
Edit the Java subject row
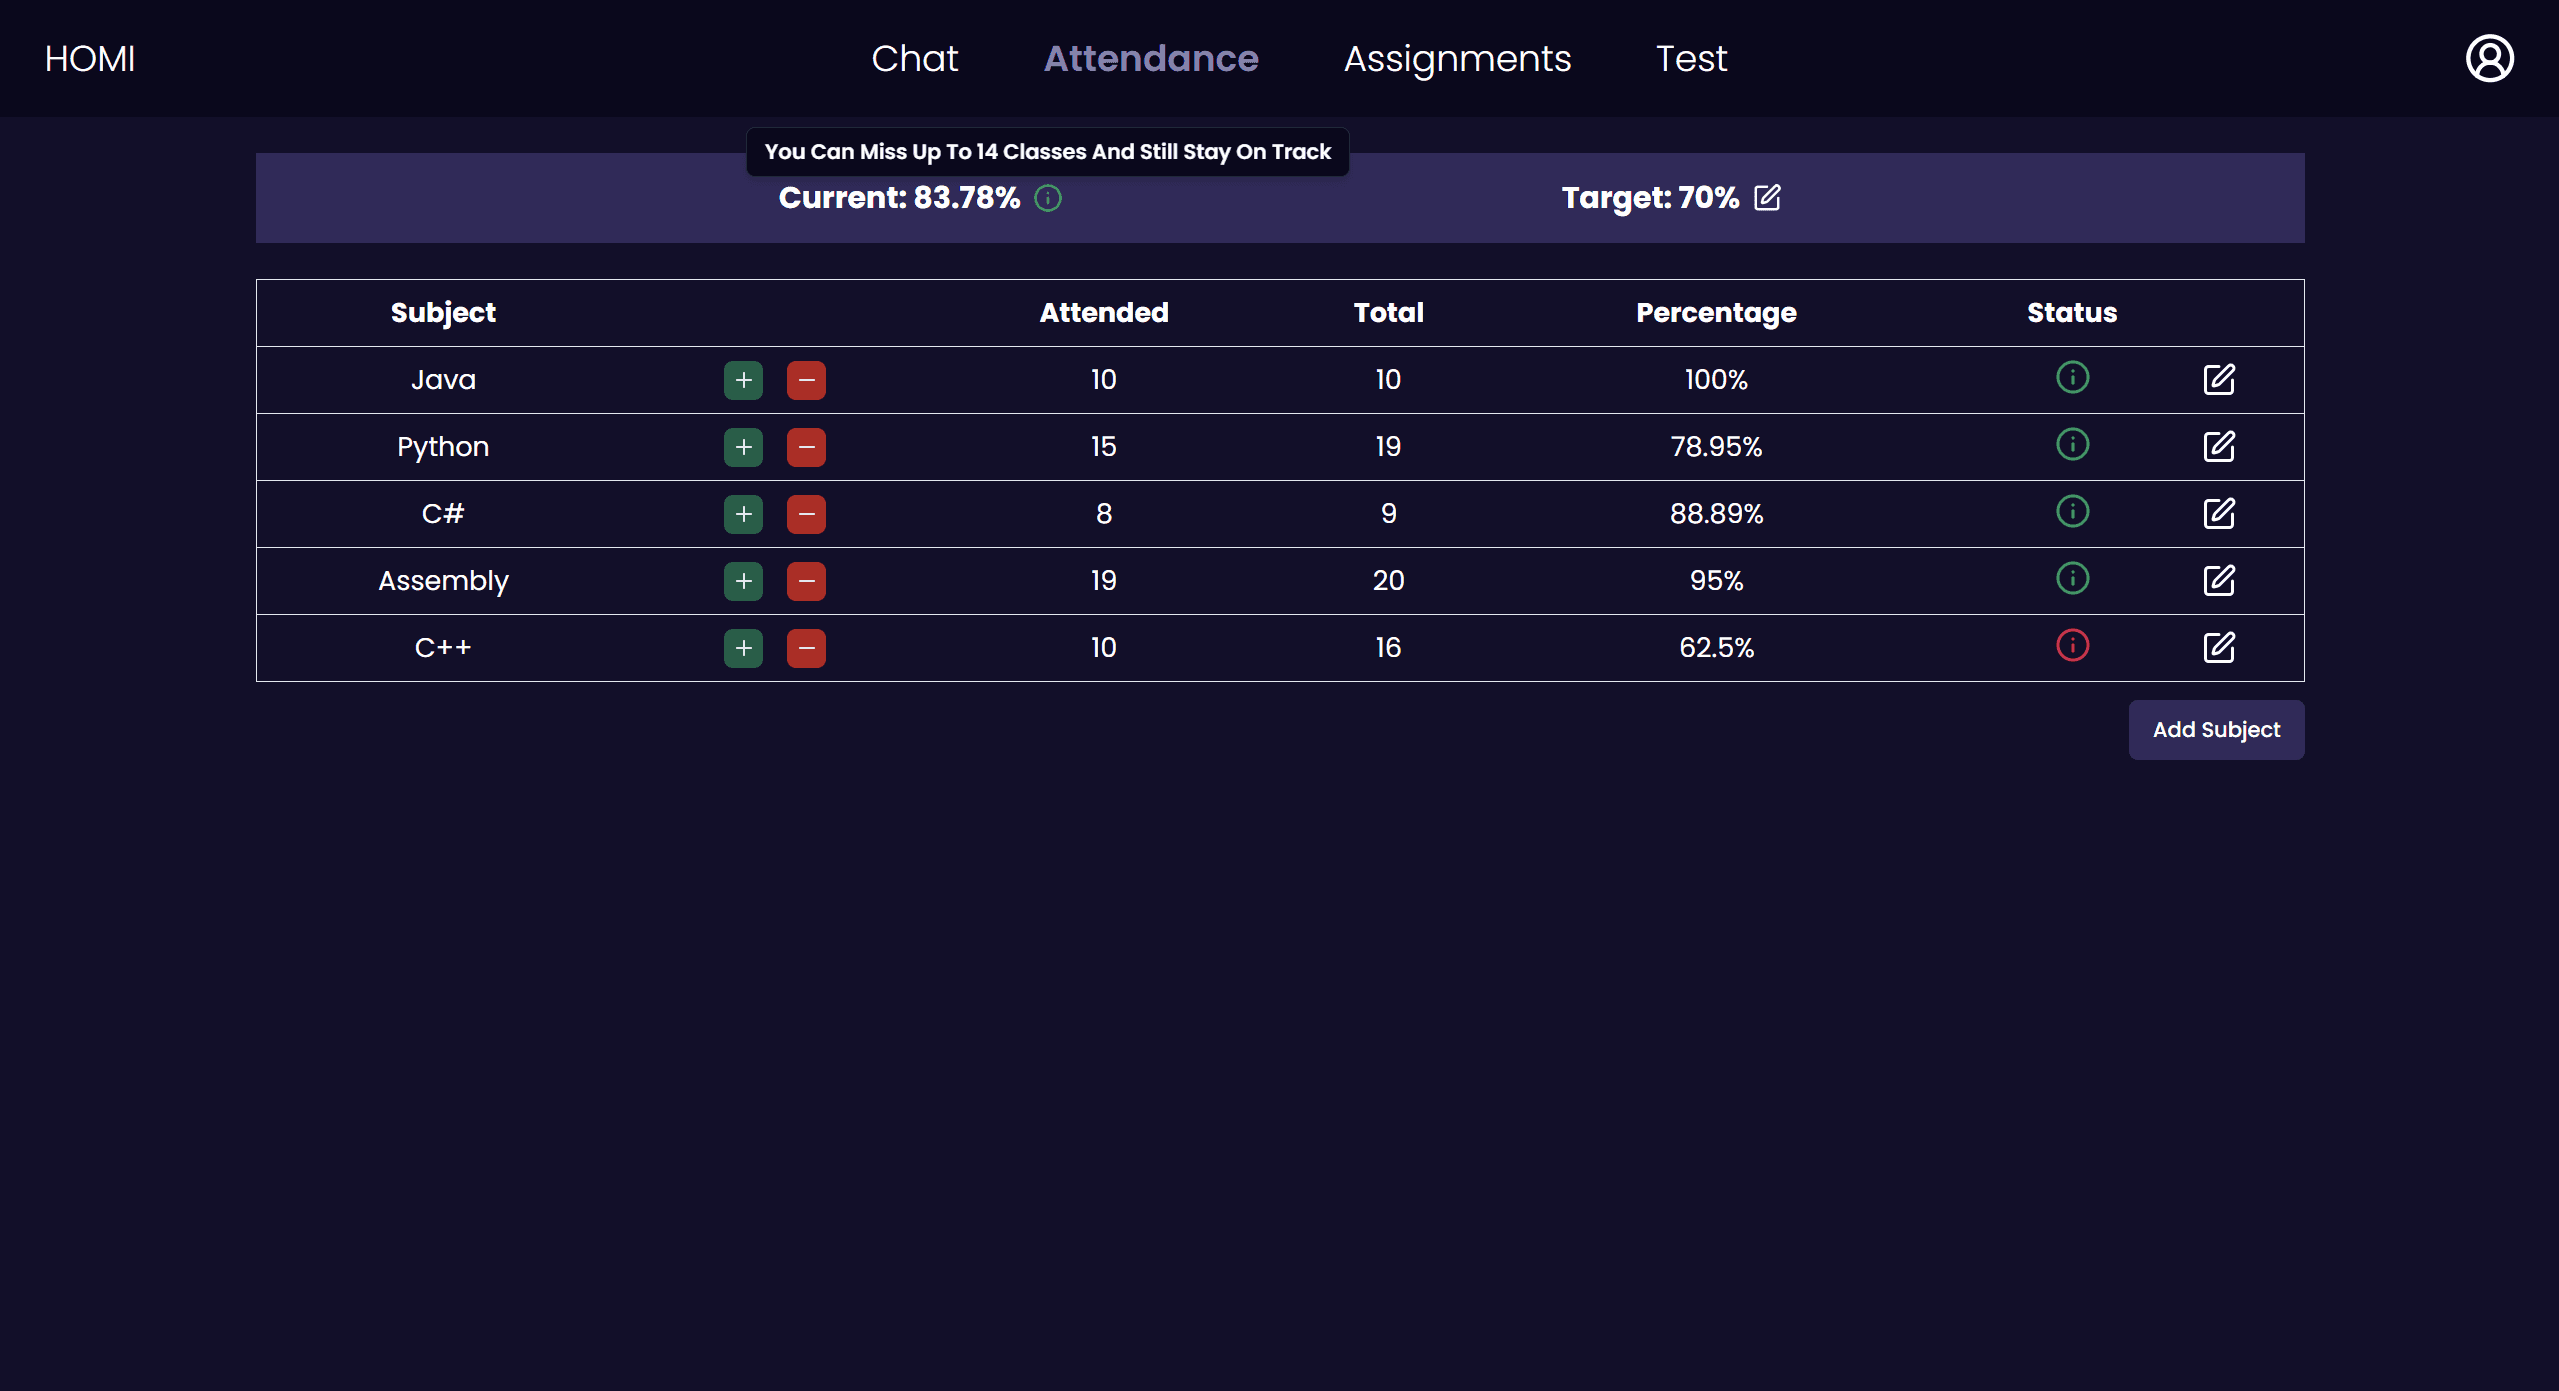click(x=2219, y=379)
